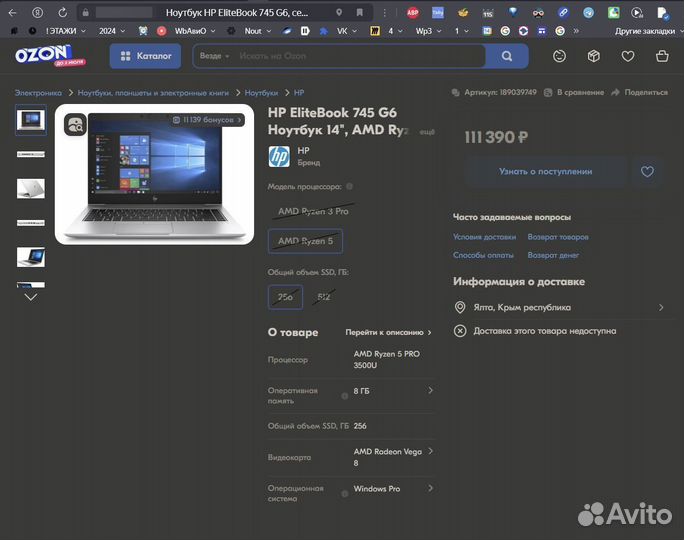Viewport: 684px width, 540px height.
Task: Expand the Wp3 bookmarks folder
Action: [x=428, y=31]
